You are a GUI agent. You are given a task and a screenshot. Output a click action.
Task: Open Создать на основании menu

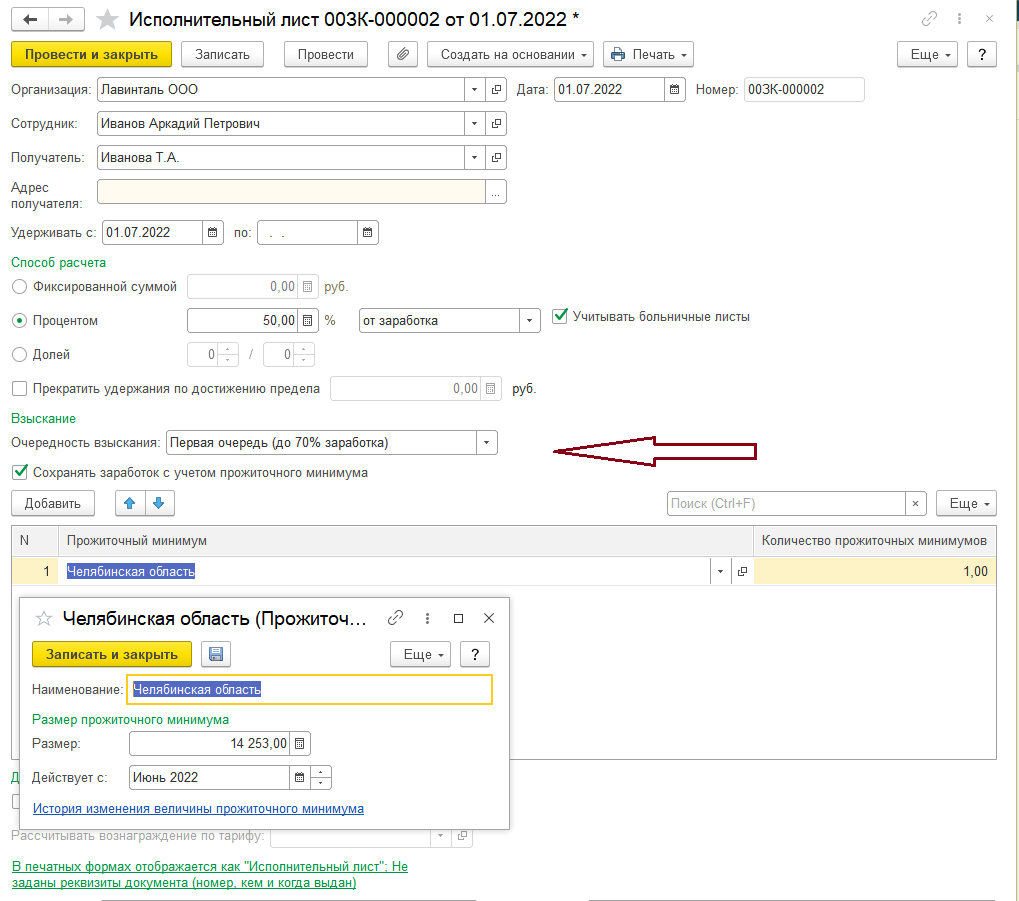[510, 54]
